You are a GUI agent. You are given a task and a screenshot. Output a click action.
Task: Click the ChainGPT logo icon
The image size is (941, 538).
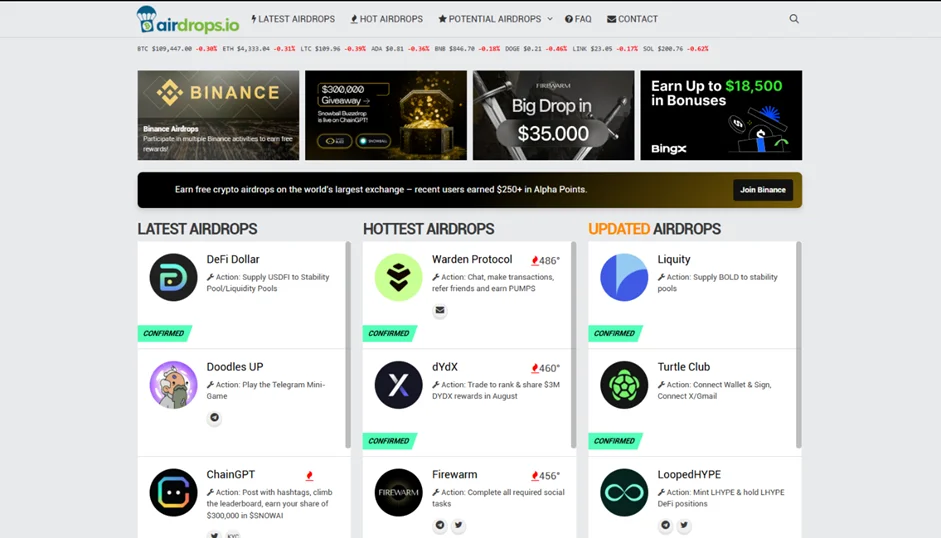[x=173, y=492]
